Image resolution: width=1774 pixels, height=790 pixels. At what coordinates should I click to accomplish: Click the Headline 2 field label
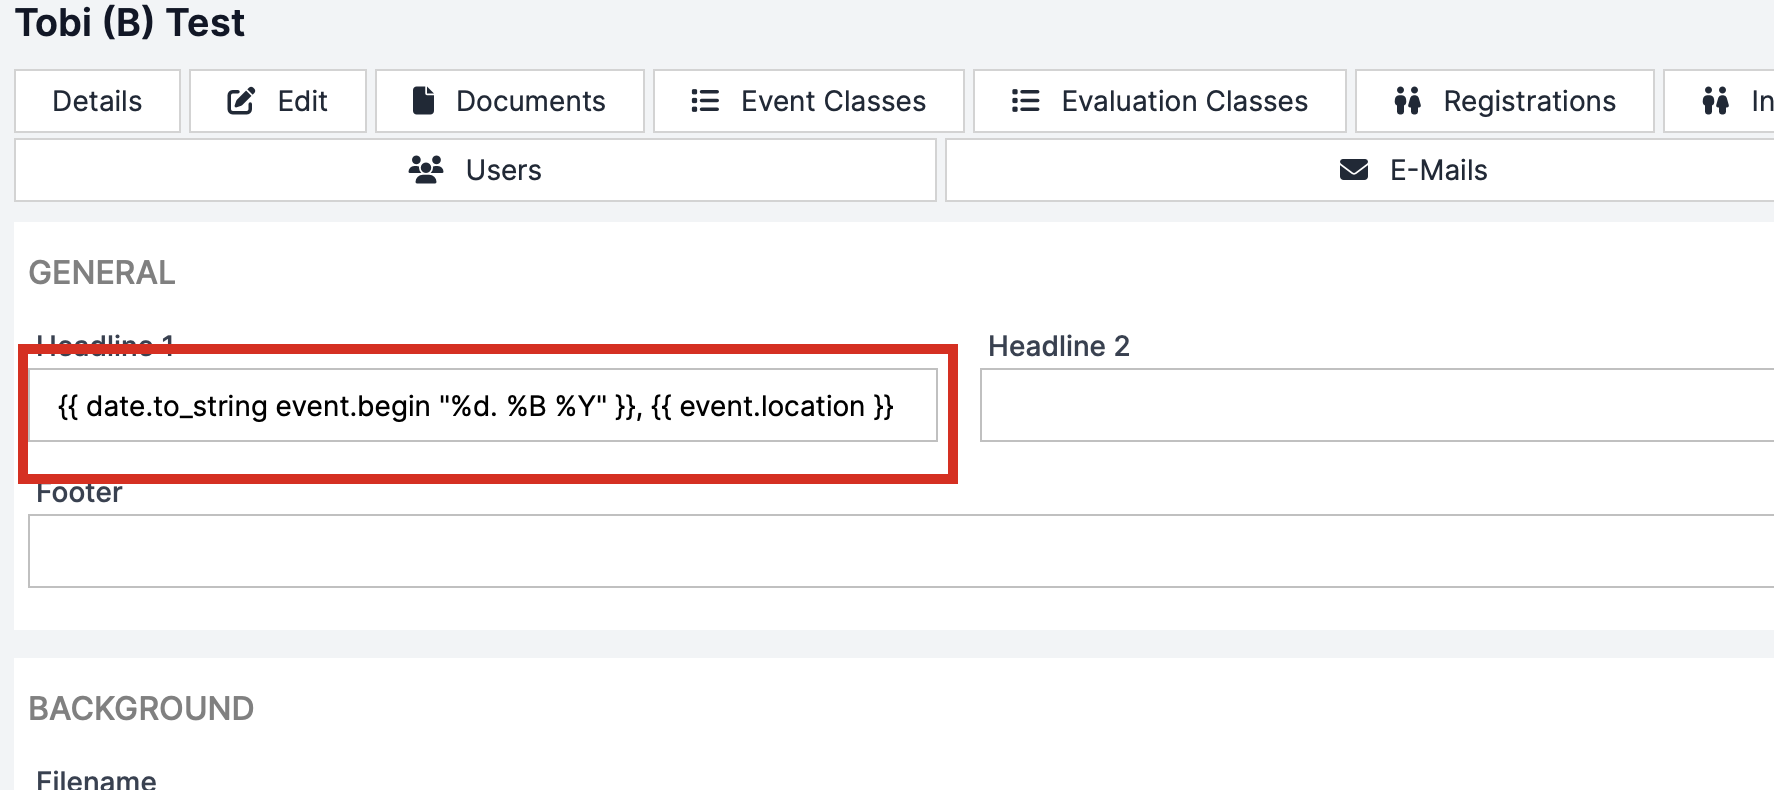coord(1058,346)
